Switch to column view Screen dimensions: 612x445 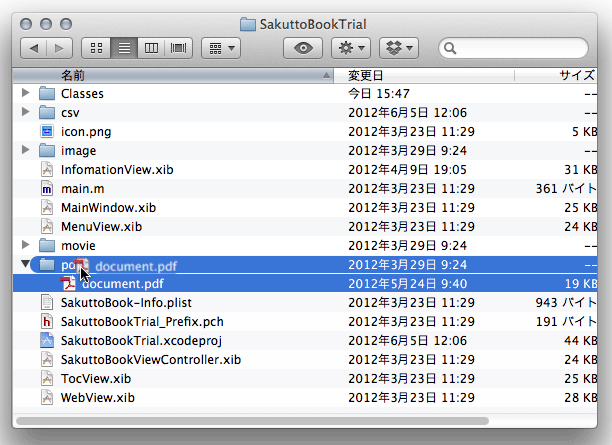tap(151, 48)
